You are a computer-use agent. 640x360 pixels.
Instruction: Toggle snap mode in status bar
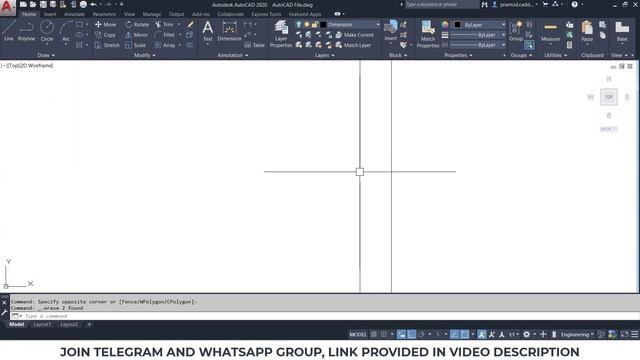384,334
